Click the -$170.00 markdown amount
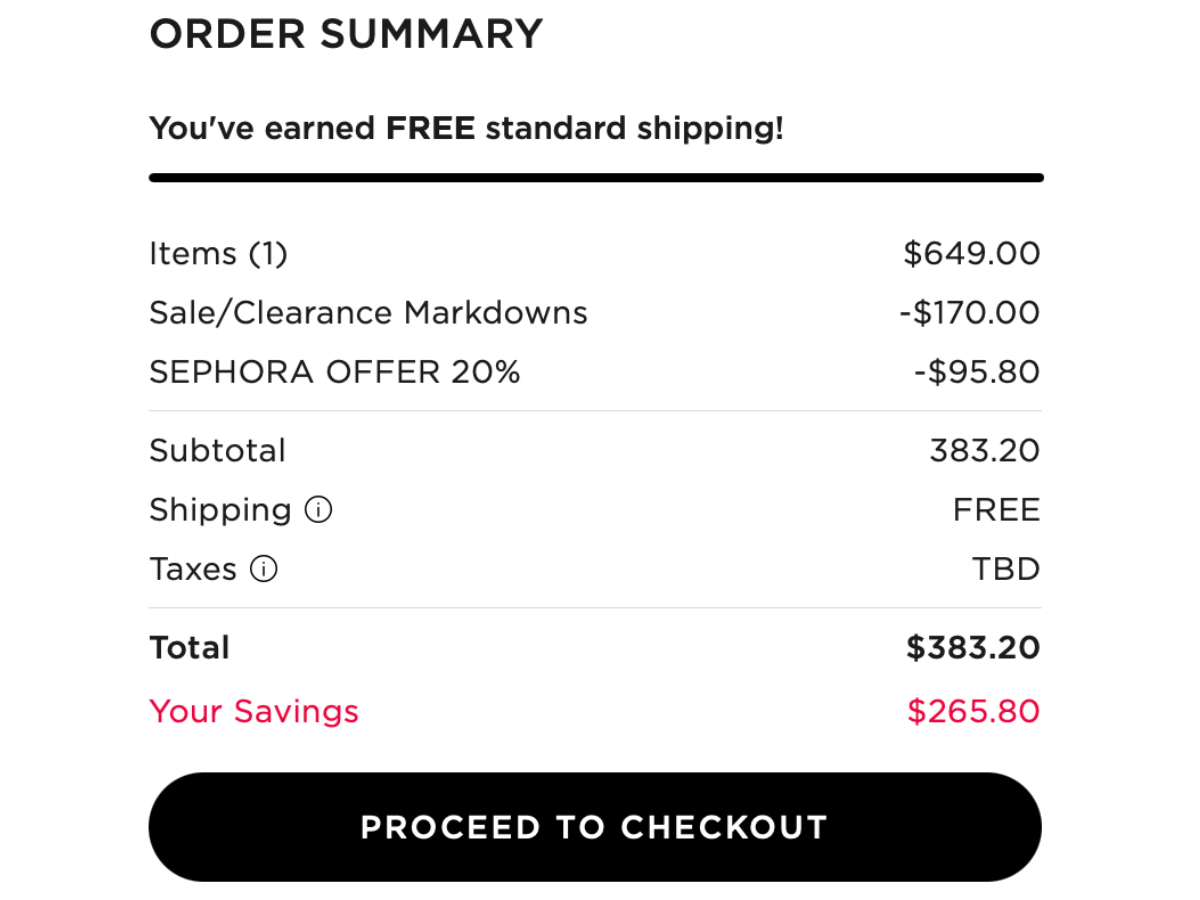Viewport: 1200px width, 900px height. coord(969,313)
